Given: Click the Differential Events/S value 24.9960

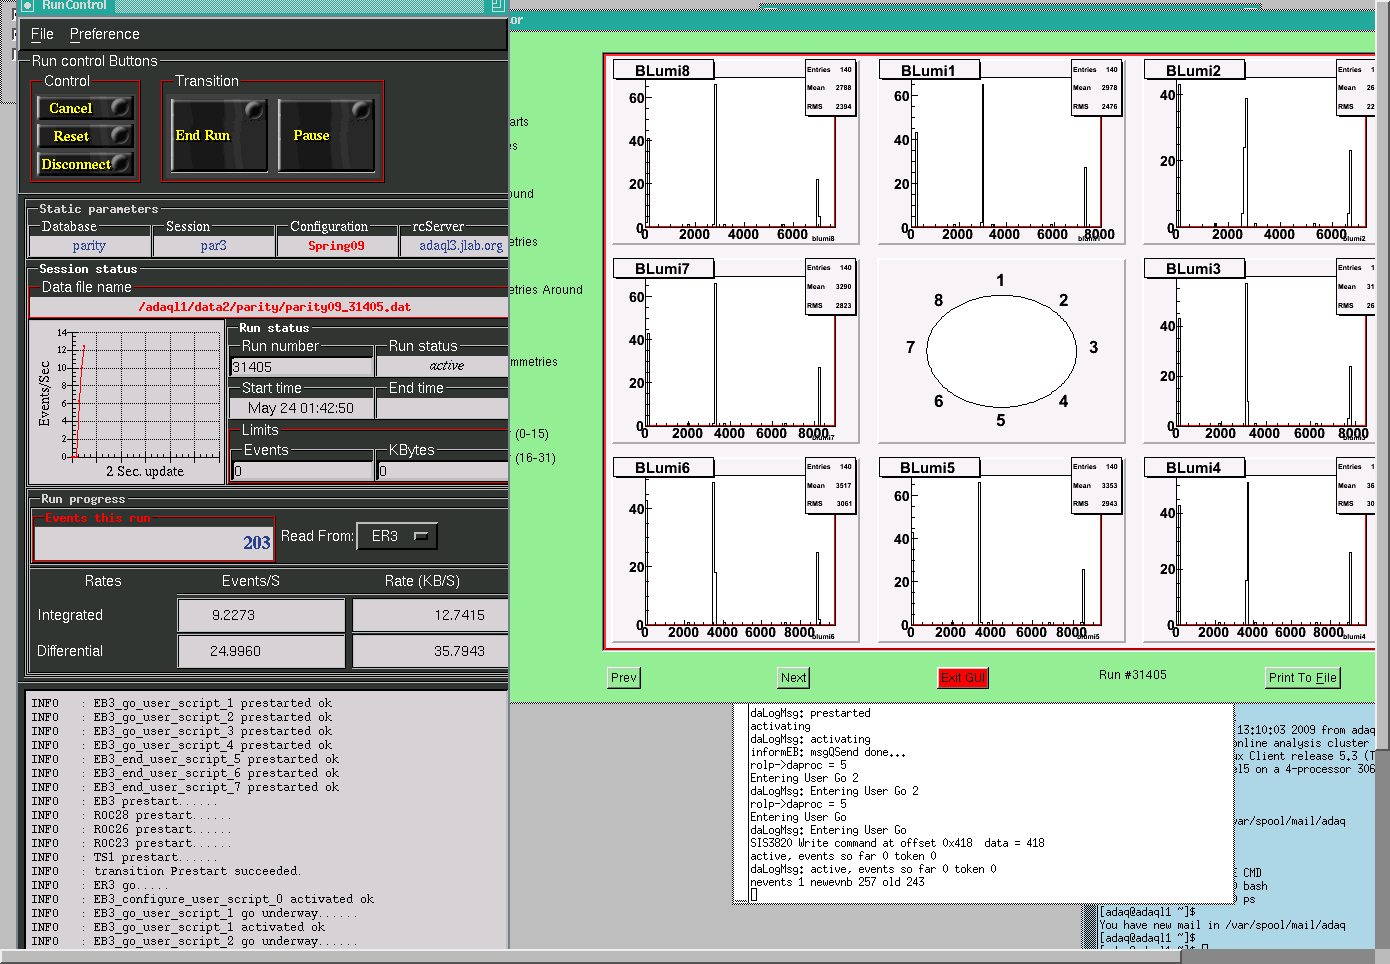Looking at the screenshot, I should point(261,651).
